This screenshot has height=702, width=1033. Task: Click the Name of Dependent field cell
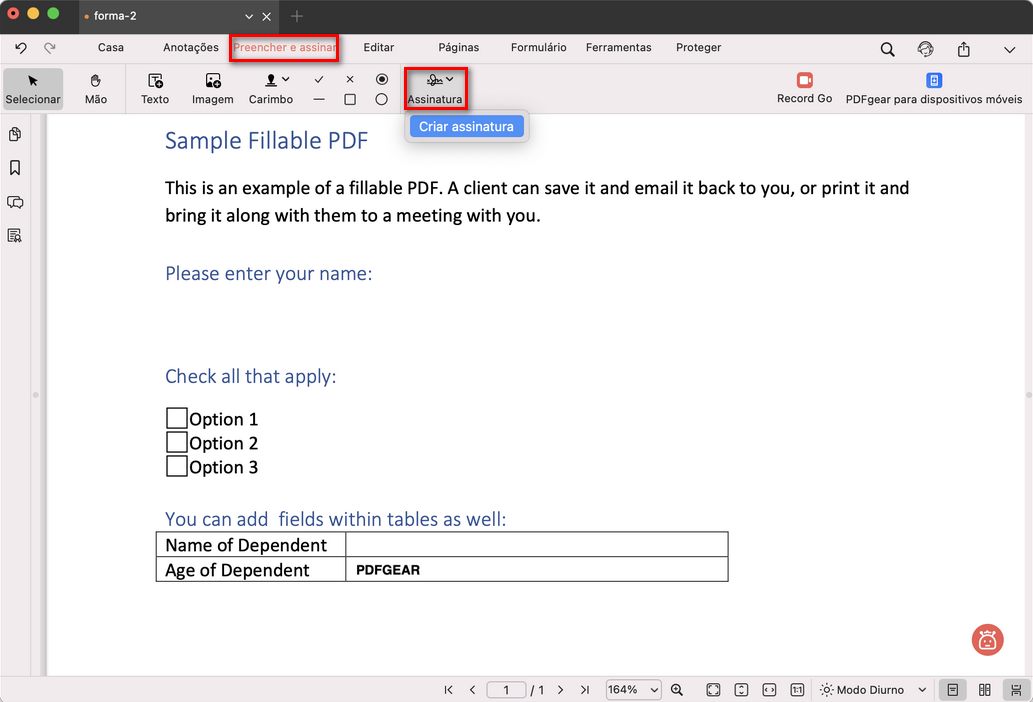tap(537, 545)
